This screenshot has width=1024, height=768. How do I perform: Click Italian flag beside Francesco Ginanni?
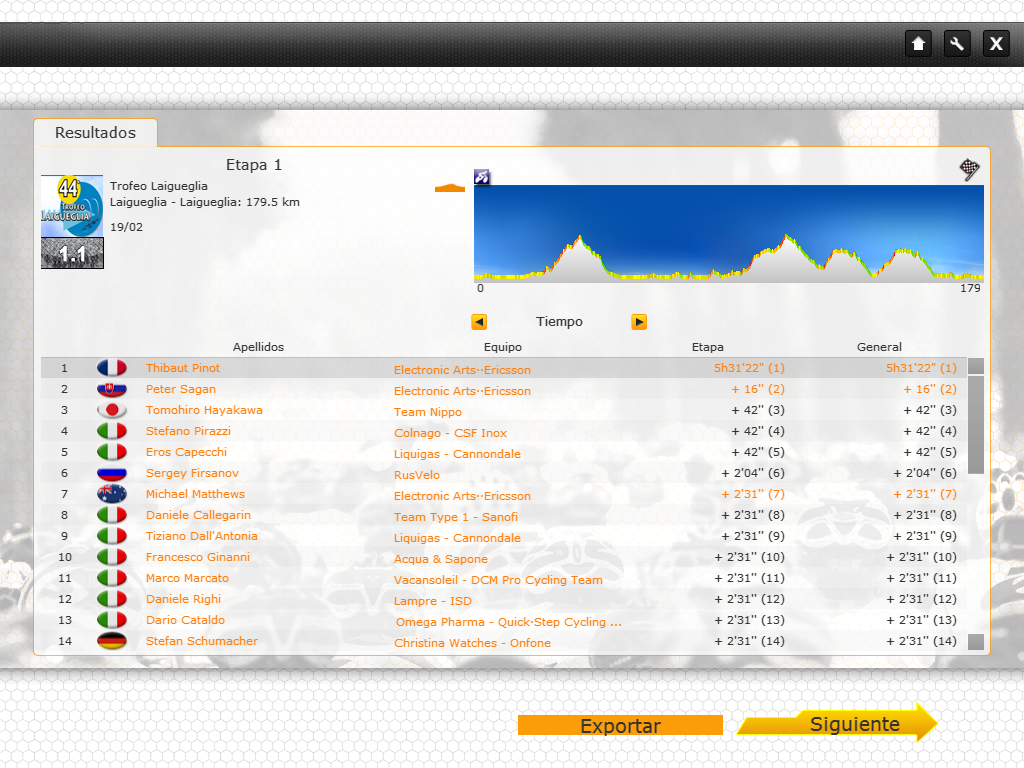pyautogui.click(x=112, y=557)
